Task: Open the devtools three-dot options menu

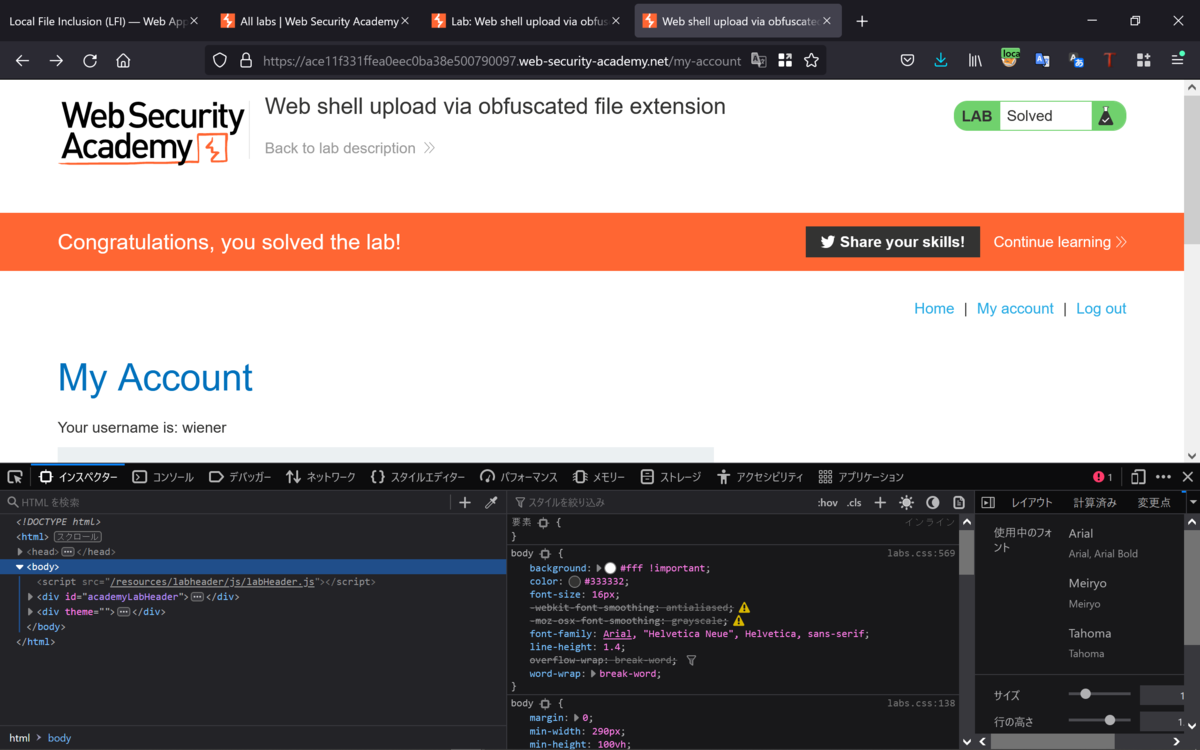Action: [1163, 477]
